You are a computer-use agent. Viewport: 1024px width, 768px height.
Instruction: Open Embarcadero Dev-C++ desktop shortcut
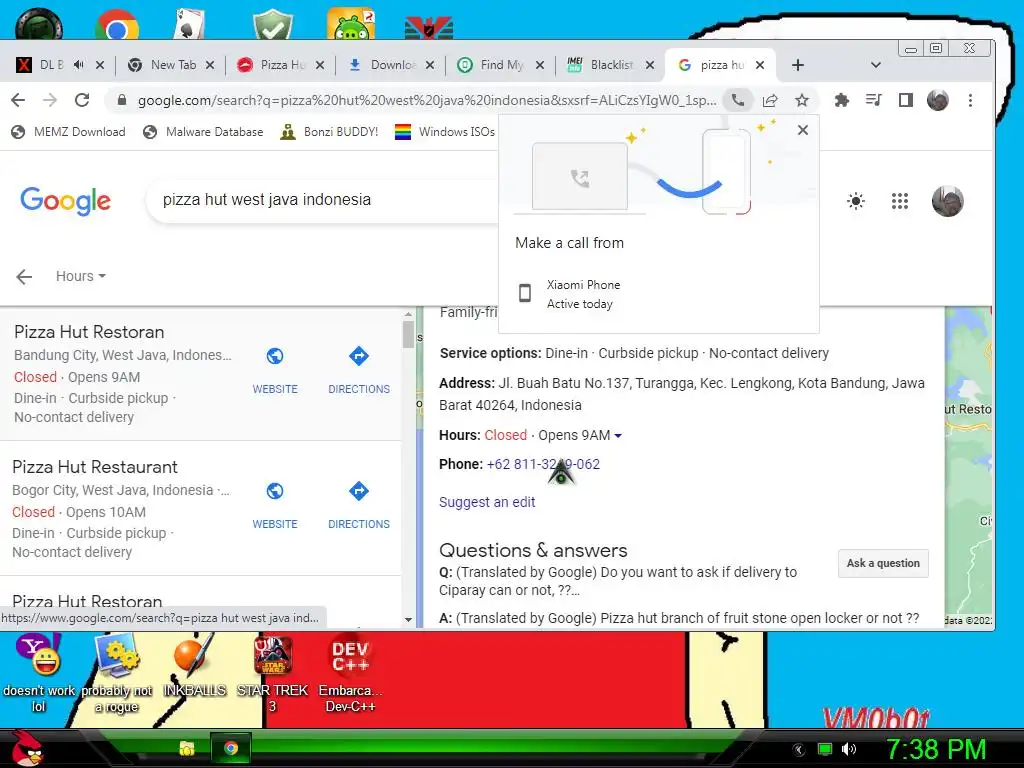point(350,675)
